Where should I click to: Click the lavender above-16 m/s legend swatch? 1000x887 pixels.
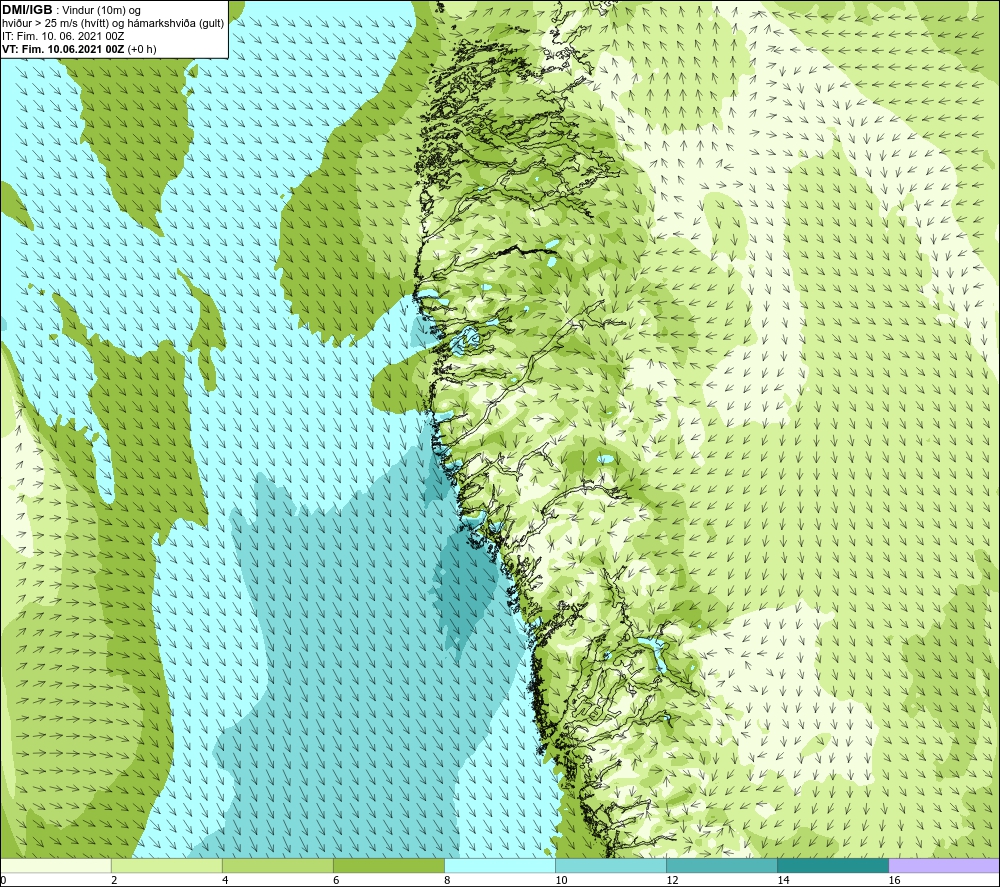pos(944,865)
